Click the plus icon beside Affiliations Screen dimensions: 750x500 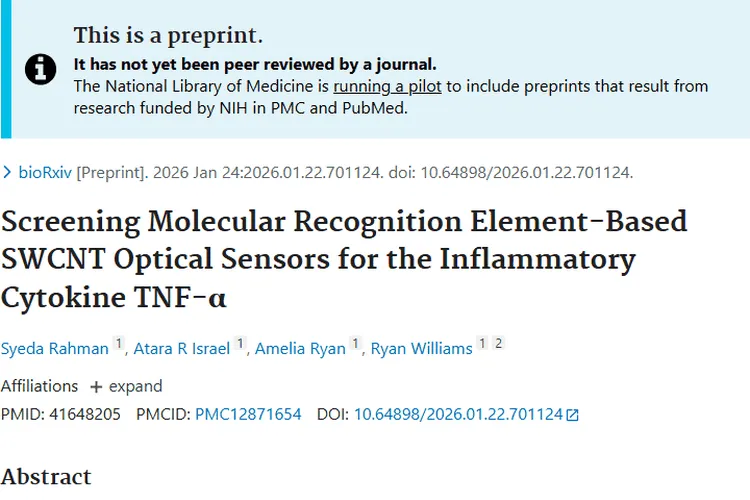(96, 386)
